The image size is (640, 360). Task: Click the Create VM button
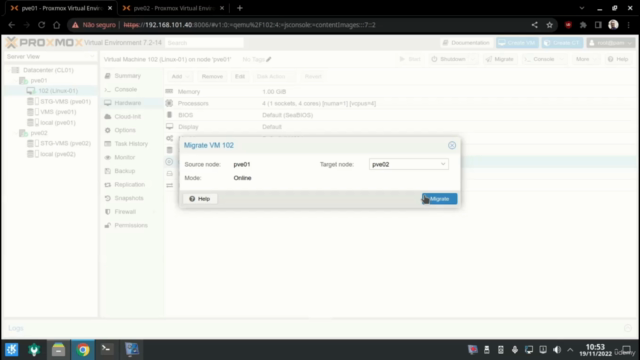[x=517, y=42]
